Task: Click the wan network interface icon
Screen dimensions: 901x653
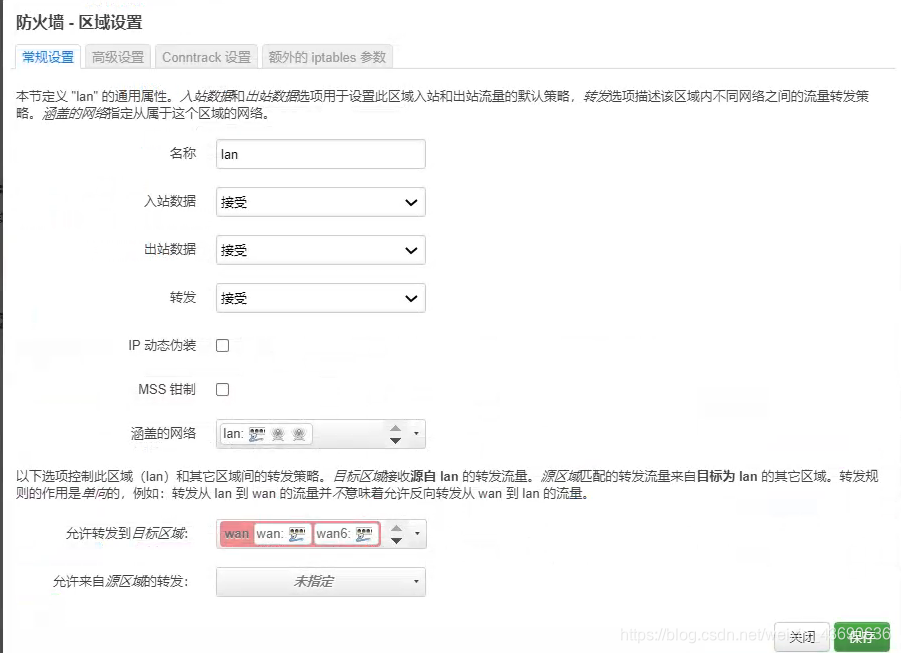Action: [x=297, y=534]
